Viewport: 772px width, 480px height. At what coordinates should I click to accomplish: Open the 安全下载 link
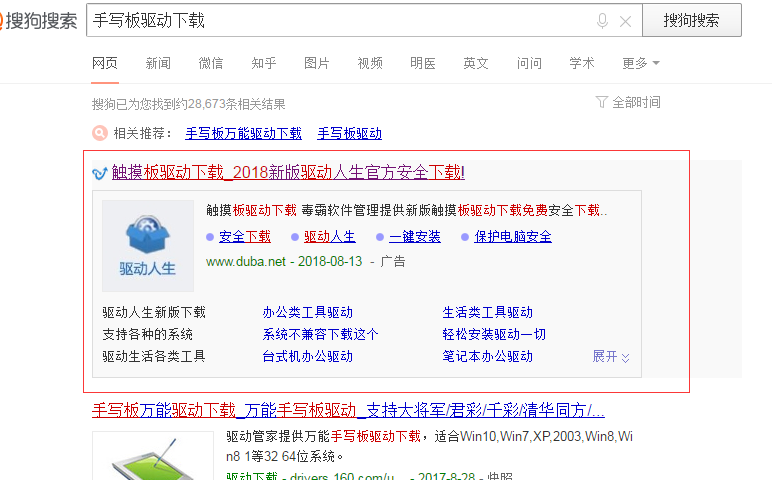coord(244,237)
